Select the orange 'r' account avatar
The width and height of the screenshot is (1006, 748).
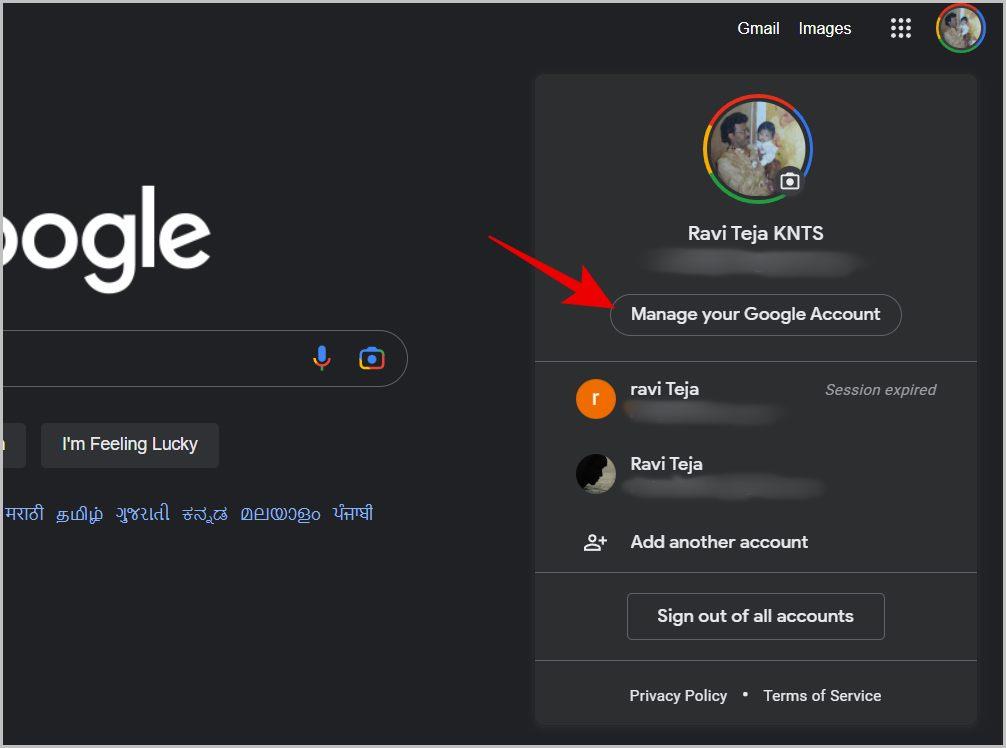click(x=595, y=398)
